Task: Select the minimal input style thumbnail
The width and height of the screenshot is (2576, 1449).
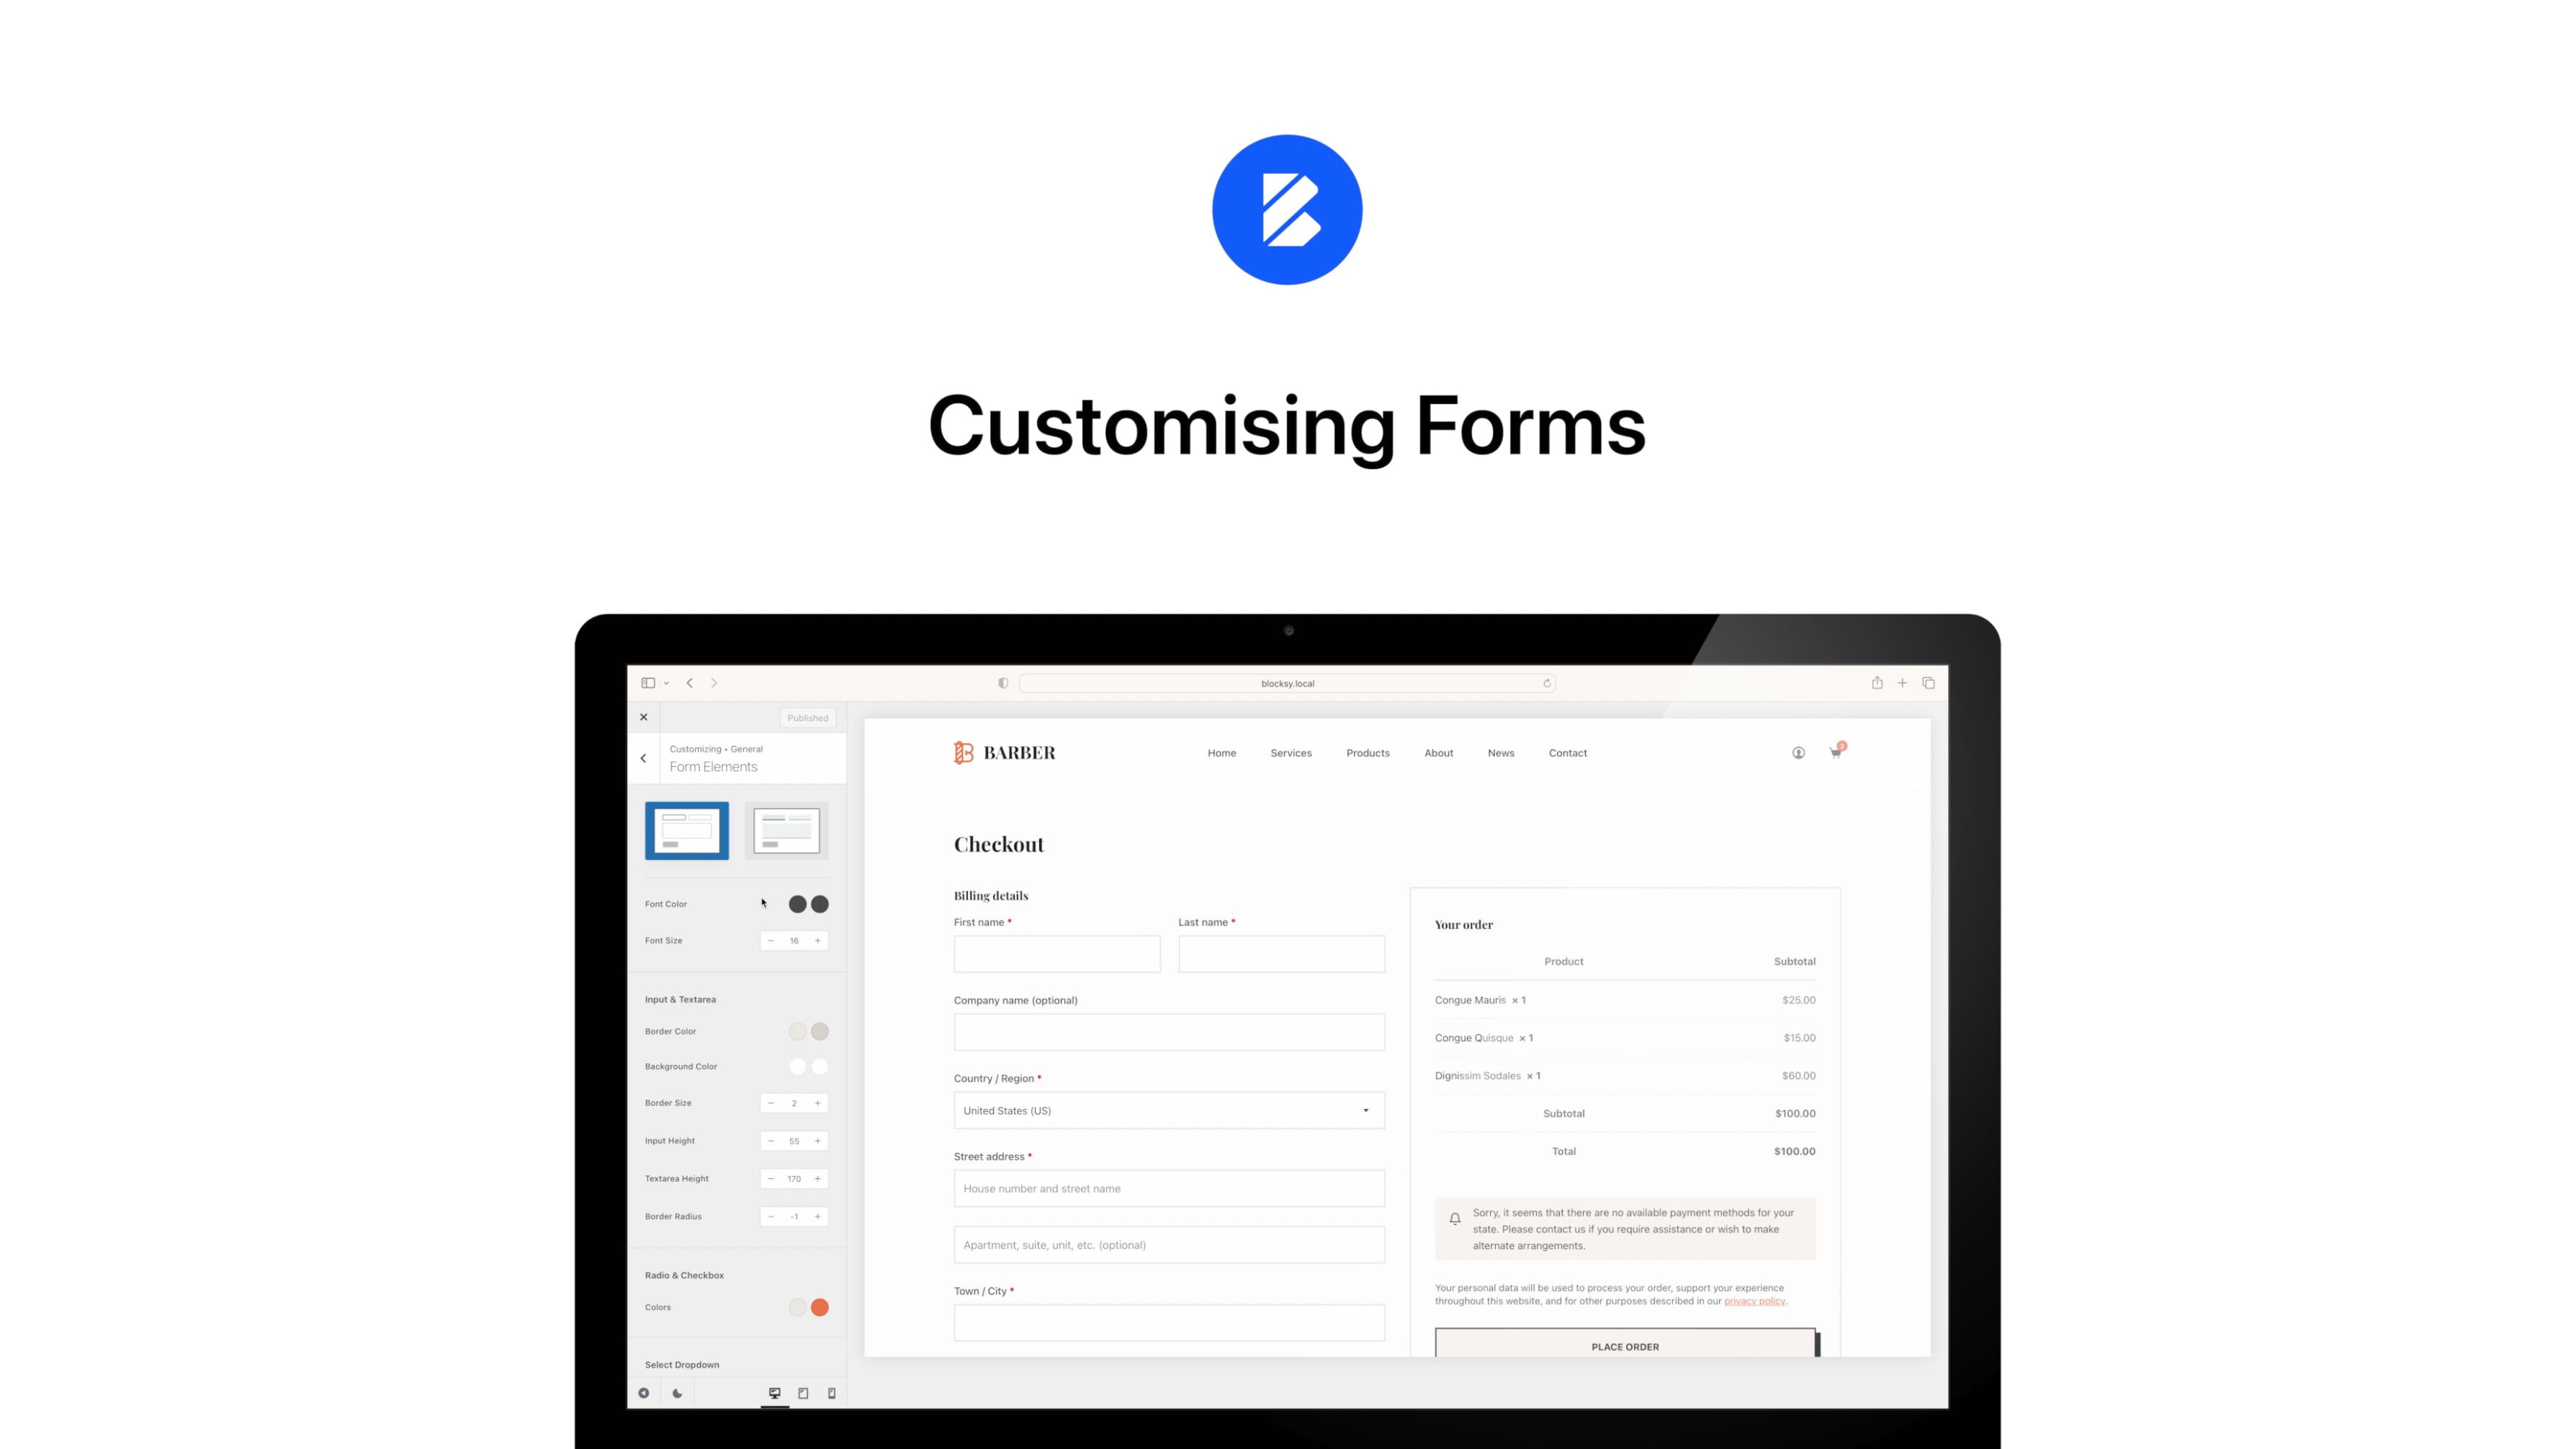Action: (x=786, y=828)
